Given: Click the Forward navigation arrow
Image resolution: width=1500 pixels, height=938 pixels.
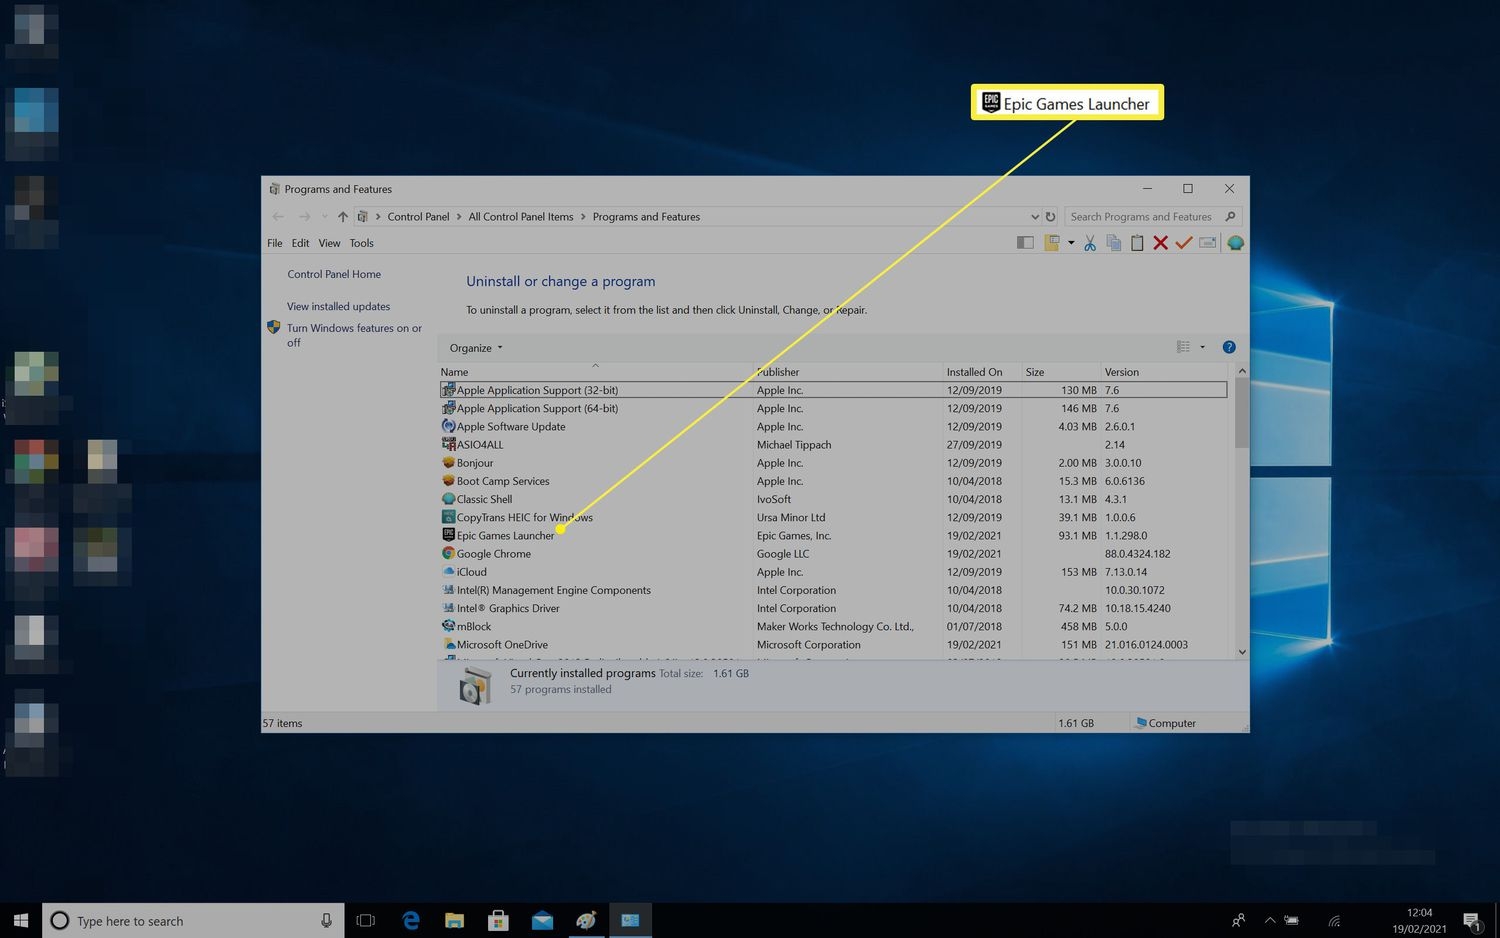Looking at the screenshot, I should click(x=304, y=217).
